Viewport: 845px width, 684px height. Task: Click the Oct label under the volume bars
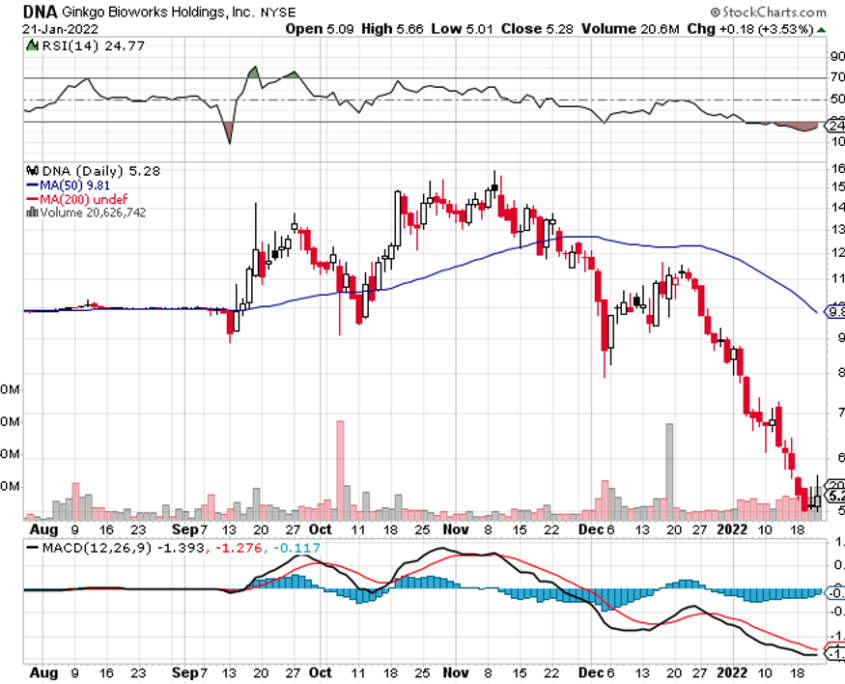[320, 529]
